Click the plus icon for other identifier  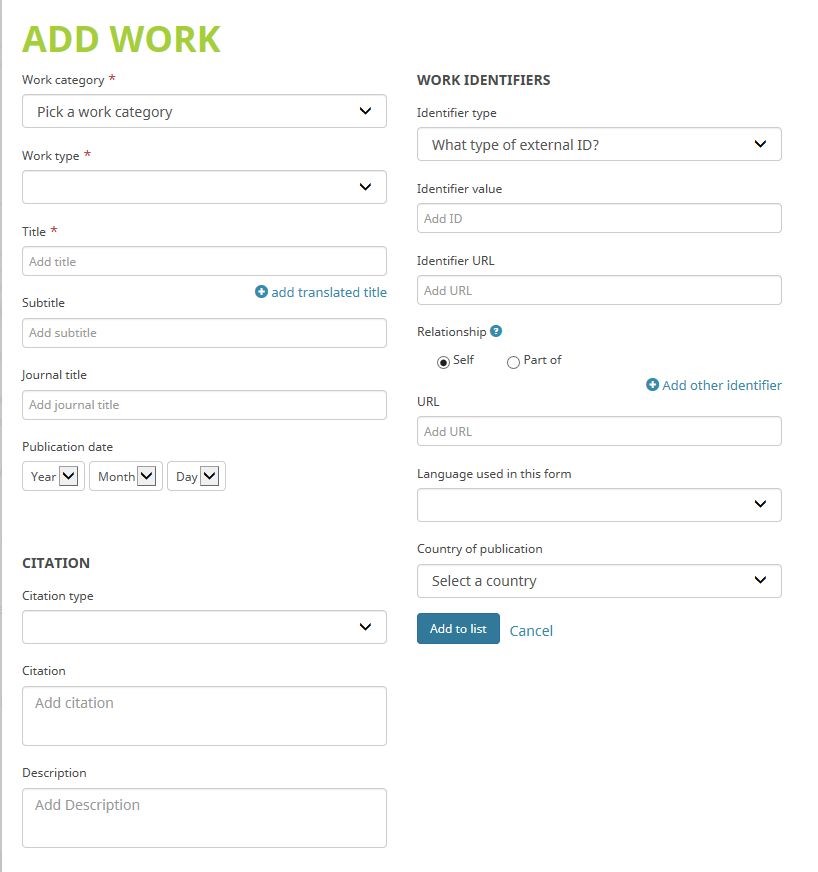[653, 385]
